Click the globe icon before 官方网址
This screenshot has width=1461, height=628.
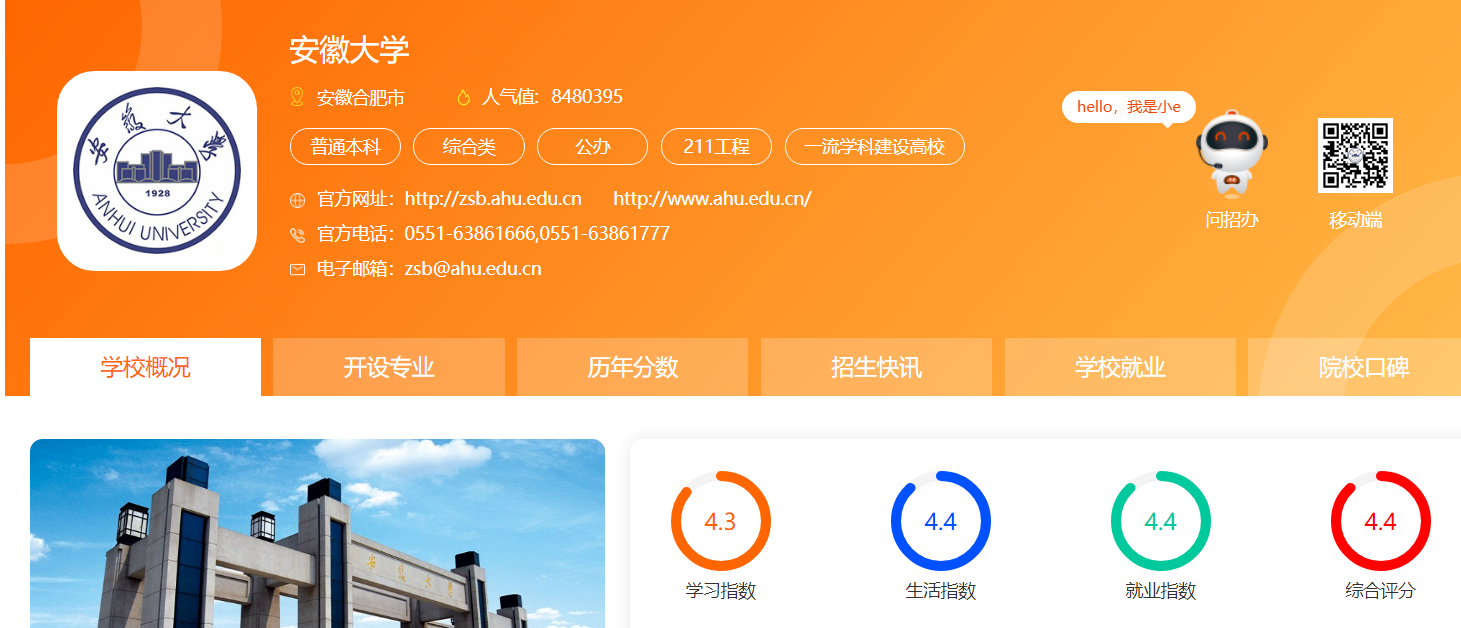297,200
